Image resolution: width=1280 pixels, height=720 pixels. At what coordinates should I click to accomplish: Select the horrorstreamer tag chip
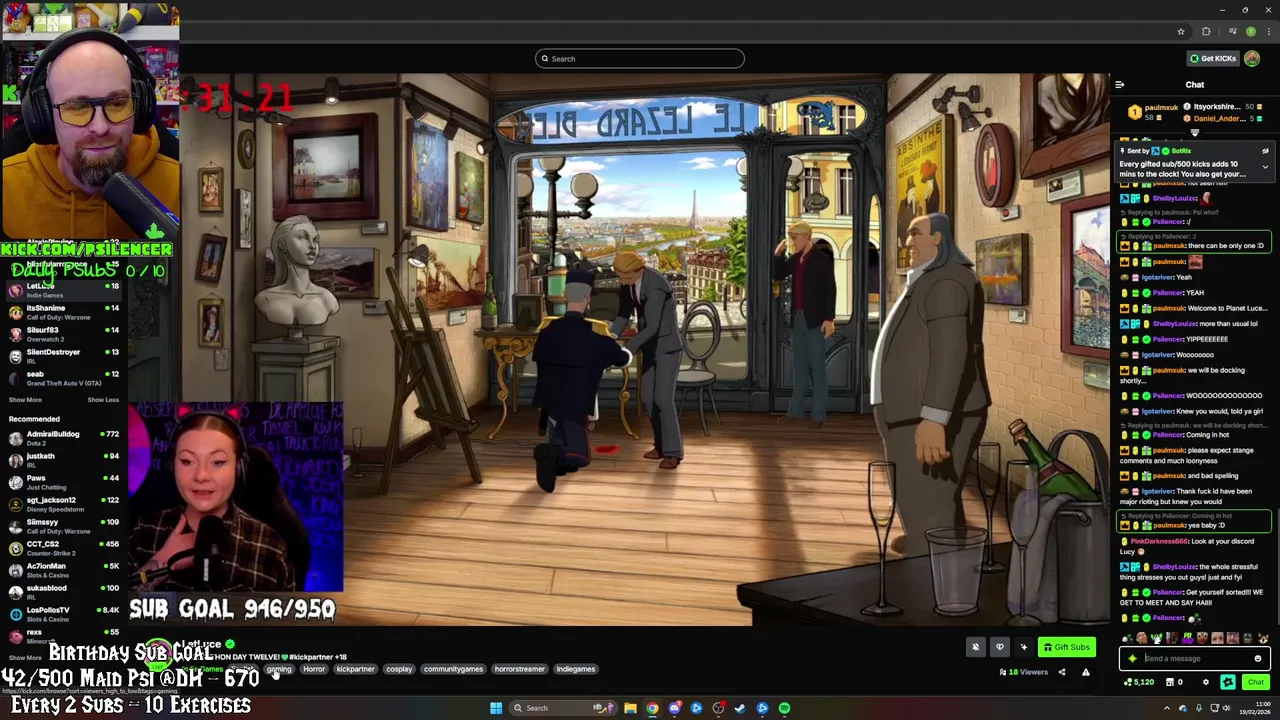pyautogui.click(x=519, y=669)
